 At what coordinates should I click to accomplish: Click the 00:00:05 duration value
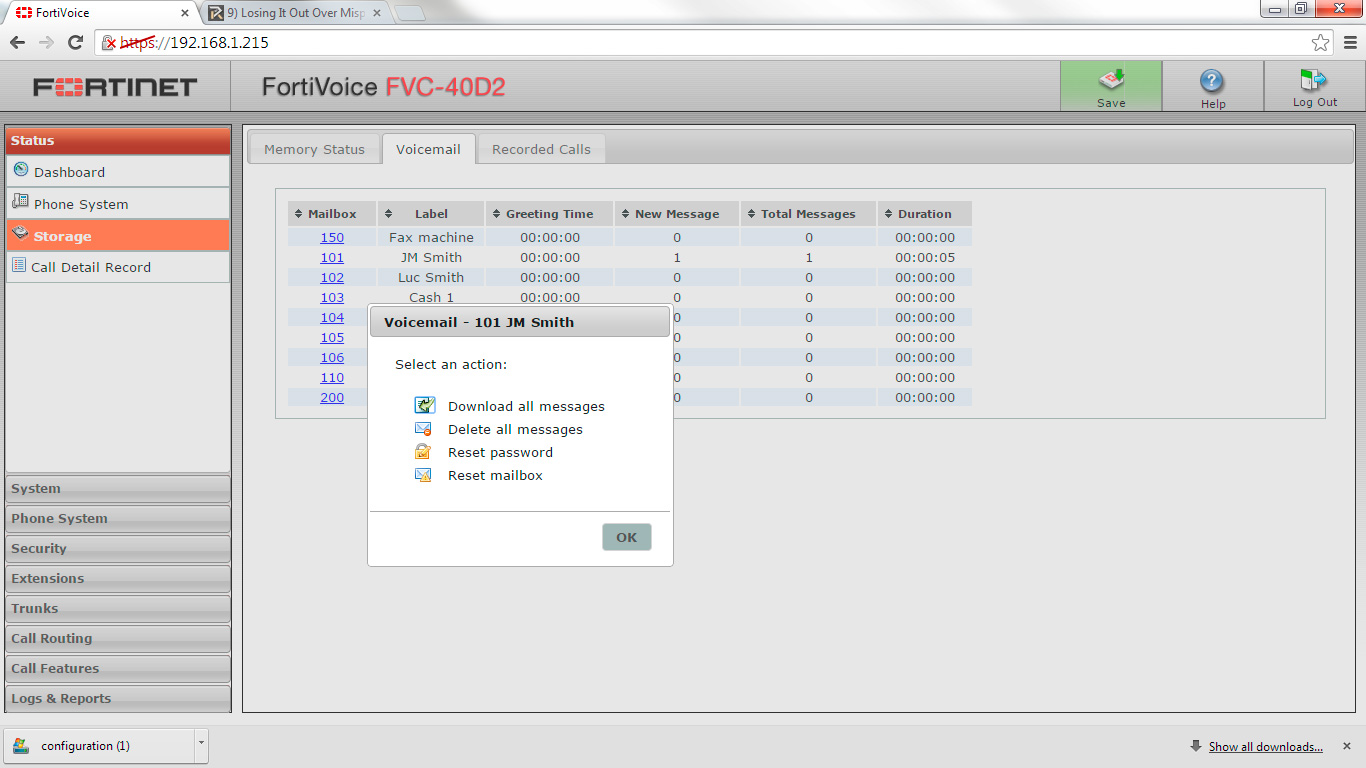(925, 257)
